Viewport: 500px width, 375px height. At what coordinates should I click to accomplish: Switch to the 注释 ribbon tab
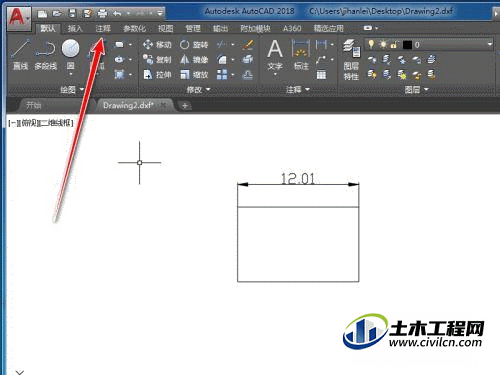click(x=103, y=28)
